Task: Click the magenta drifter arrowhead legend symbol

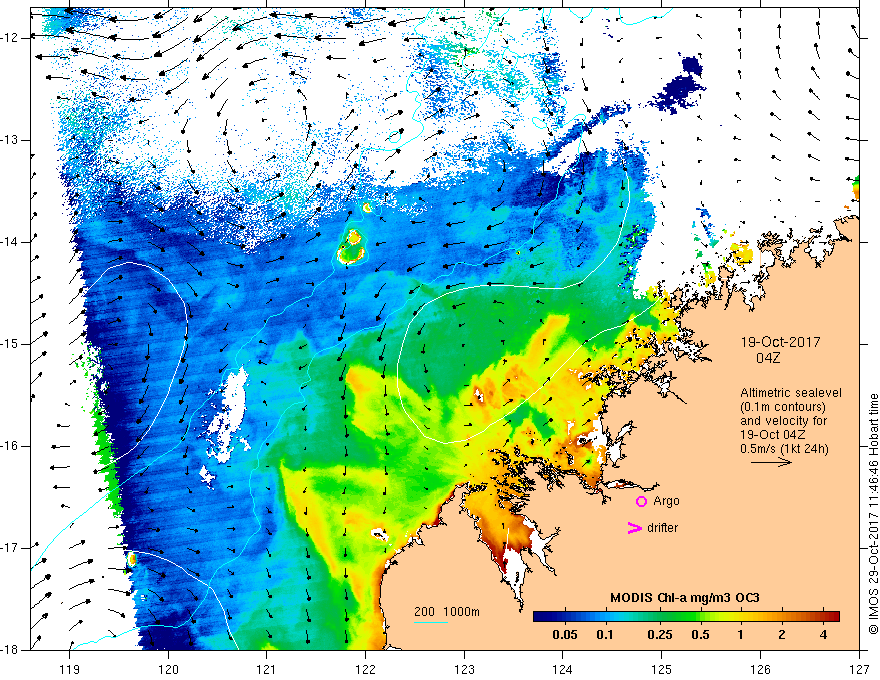Action: (x=635, y=528)
